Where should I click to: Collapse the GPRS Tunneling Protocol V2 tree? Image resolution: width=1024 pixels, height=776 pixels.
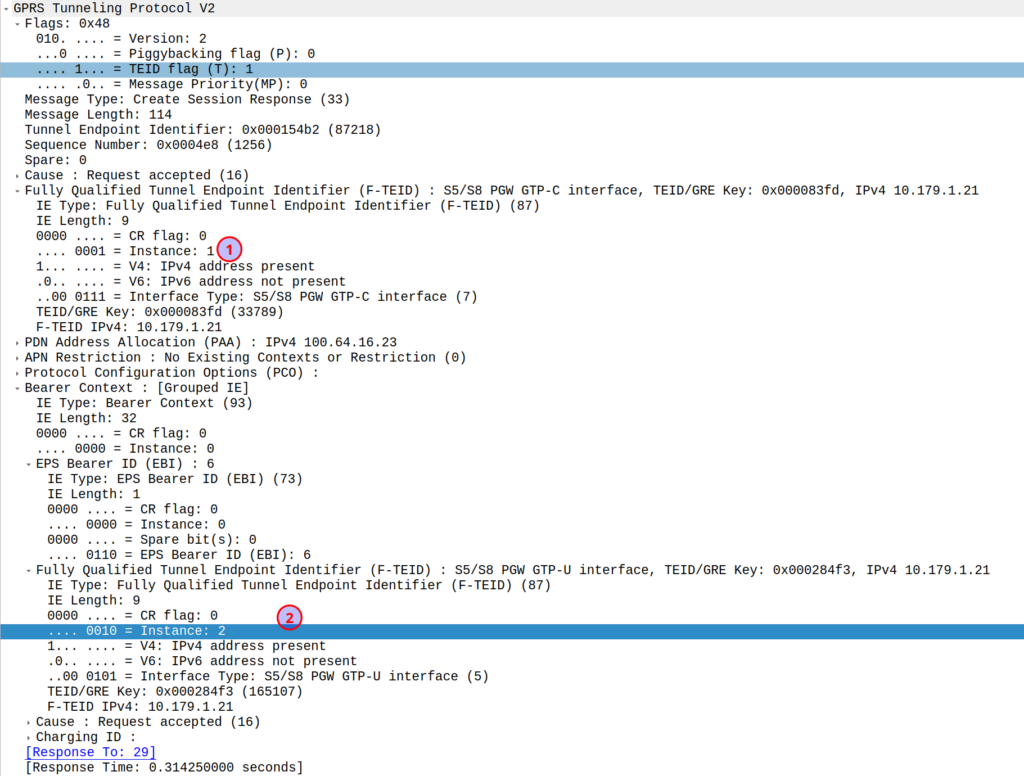(x=6, y=8)
